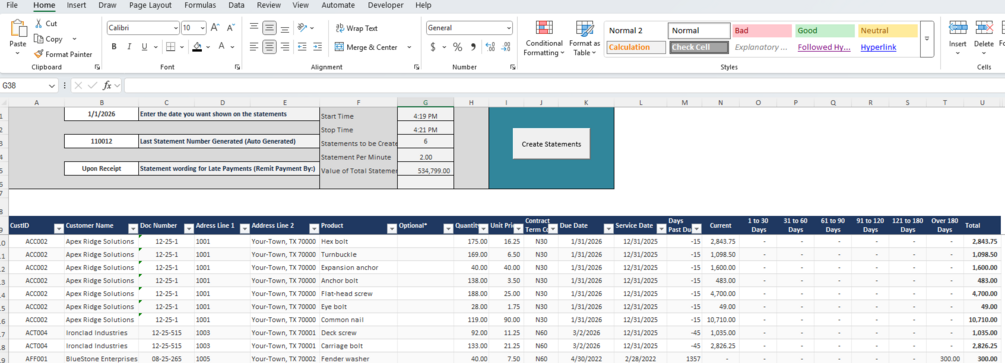Apply Comma Style format
The width and height of the screenshot is (1005, 363).
coord(474,47)
